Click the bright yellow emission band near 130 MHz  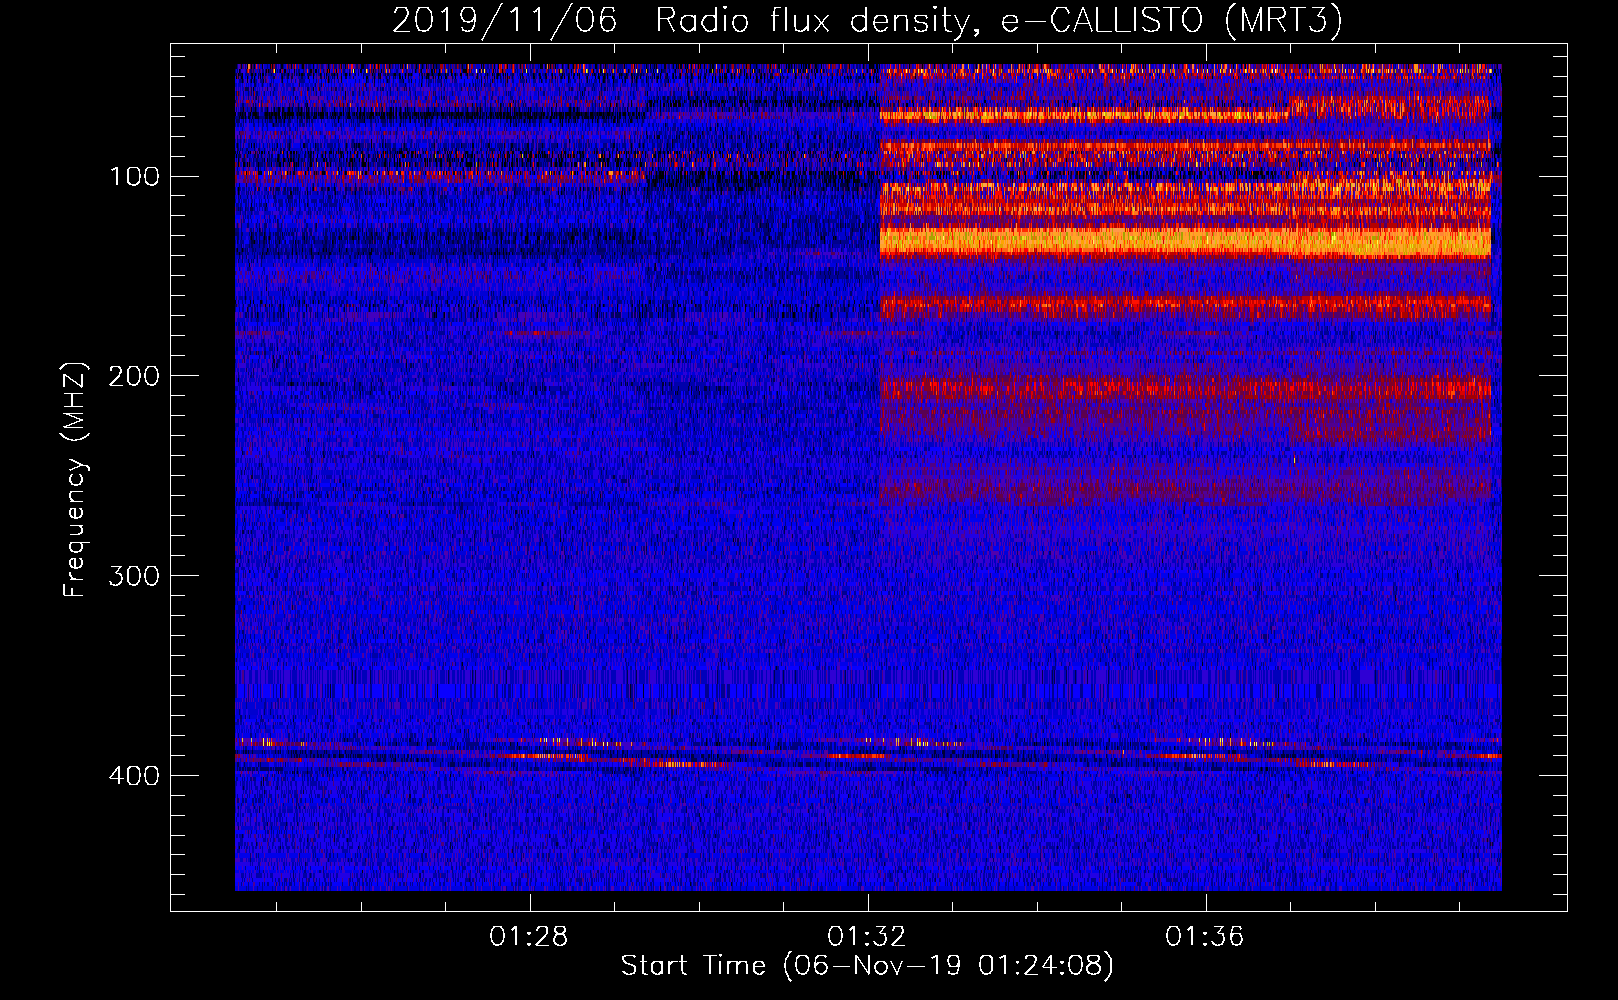(1185, 242)
